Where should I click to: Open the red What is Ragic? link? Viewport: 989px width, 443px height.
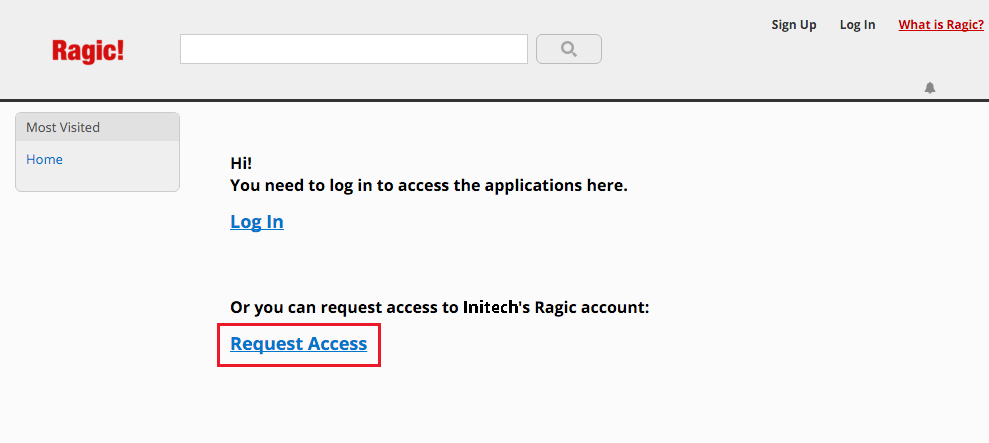(941, 25)
